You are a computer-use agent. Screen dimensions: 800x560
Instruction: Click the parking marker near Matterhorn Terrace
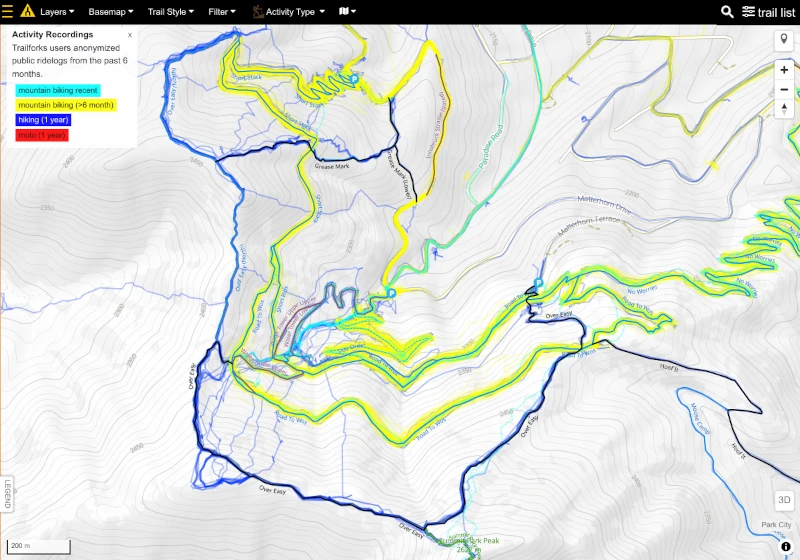click(x=538, y=283)
